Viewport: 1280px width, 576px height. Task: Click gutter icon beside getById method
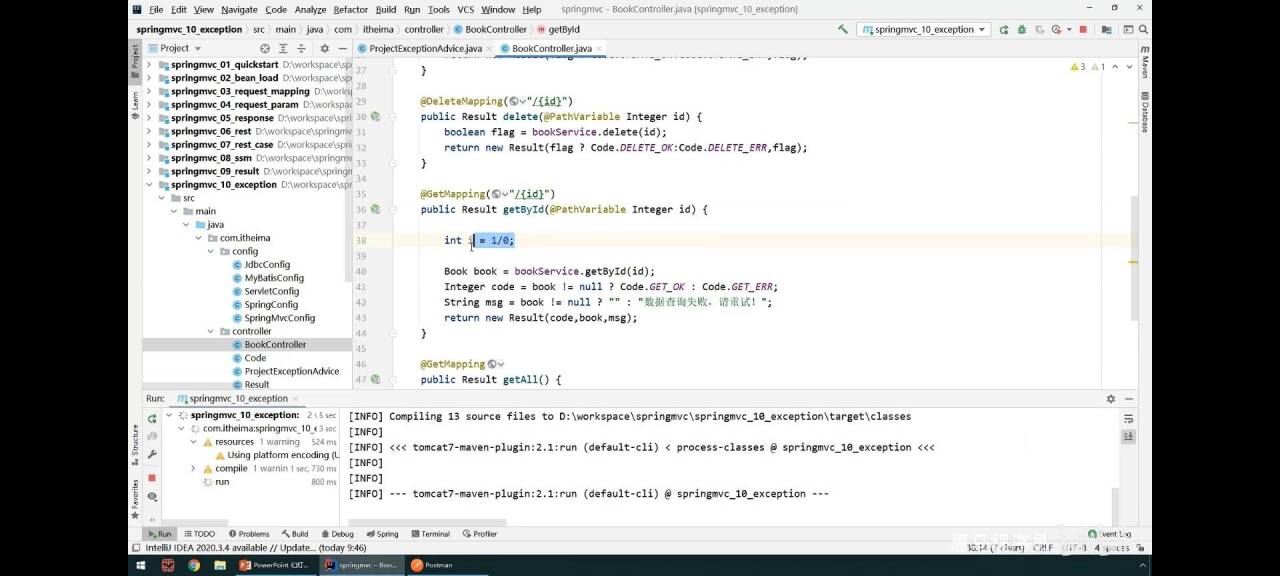[376, 210]
